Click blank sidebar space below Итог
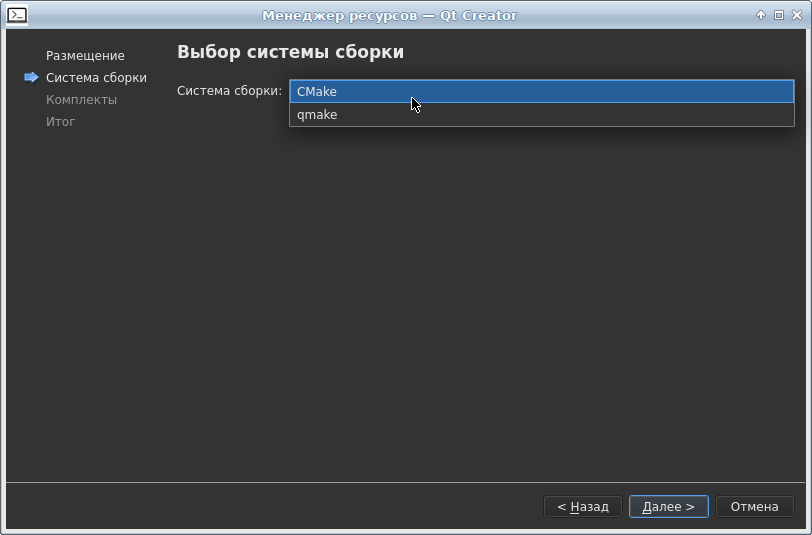812x535 pixels. (x=85, y=300)
